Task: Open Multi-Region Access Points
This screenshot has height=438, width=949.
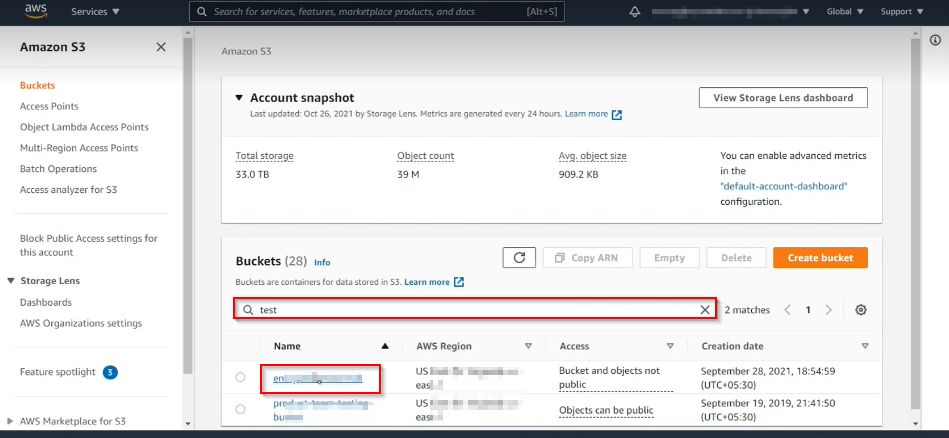Action: coord(79,148)
